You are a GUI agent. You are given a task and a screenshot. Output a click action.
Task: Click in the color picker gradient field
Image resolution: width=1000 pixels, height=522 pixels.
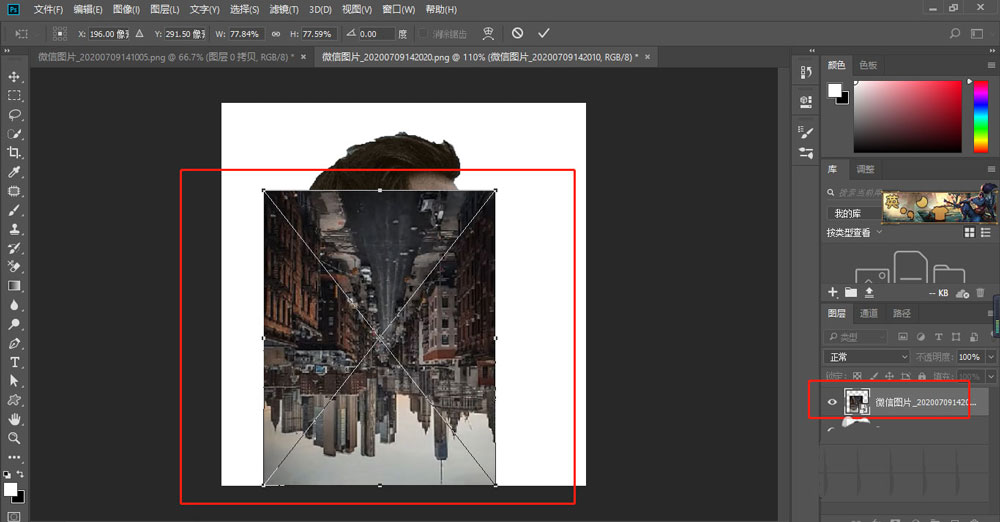pyautogui.click(x=908, y=115)
